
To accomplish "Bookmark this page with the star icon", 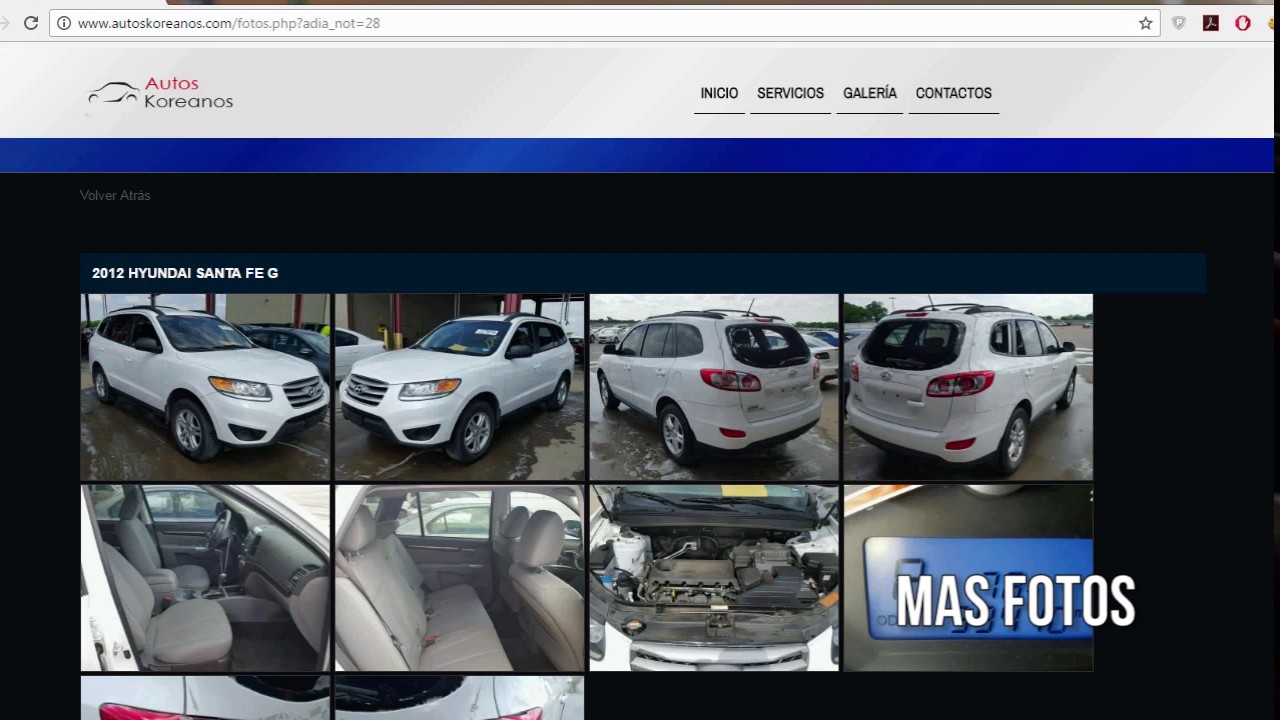I will tap(1146, 23).
